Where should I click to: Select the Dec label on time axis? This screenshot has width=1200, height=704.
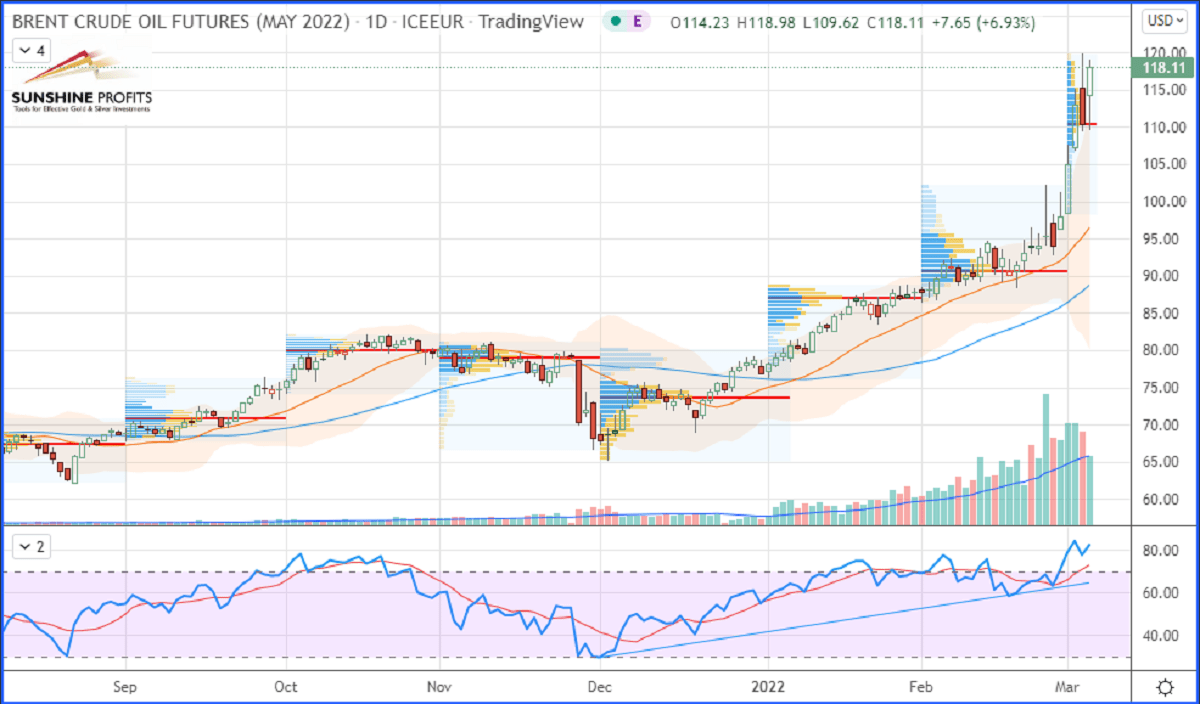[x=599, y=687]
